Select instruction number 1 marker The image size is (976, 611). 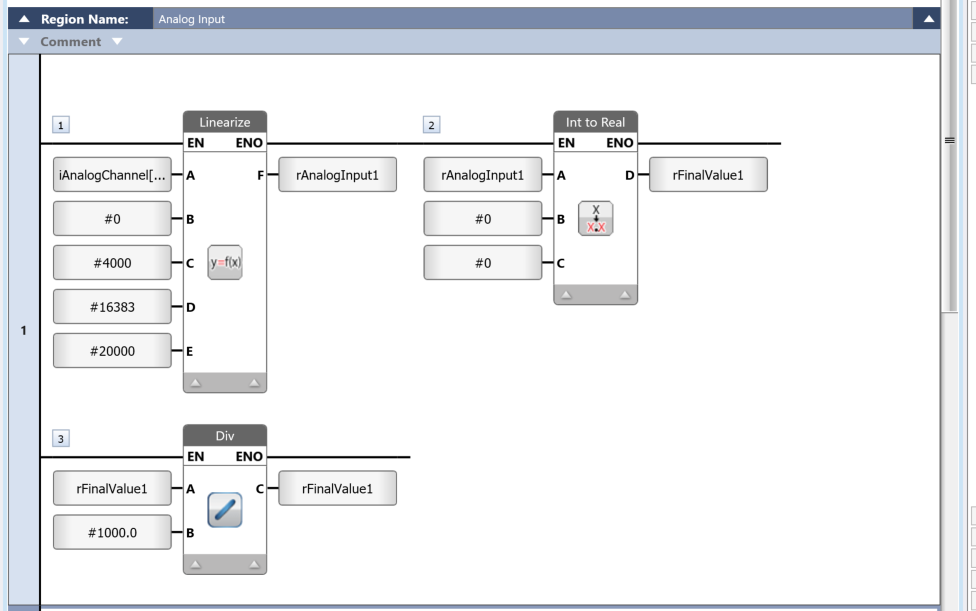[60, 125]
